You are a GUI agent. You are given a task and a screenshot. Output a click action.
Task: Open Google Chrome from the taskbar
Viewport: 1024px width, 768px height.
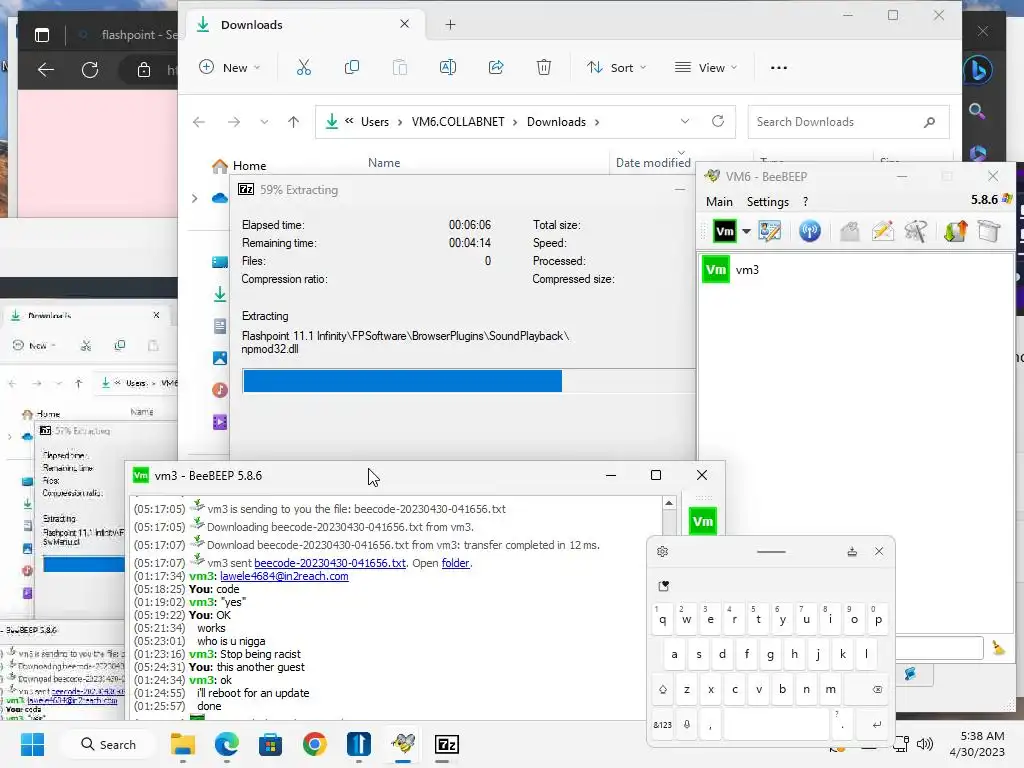pos(315,744)
